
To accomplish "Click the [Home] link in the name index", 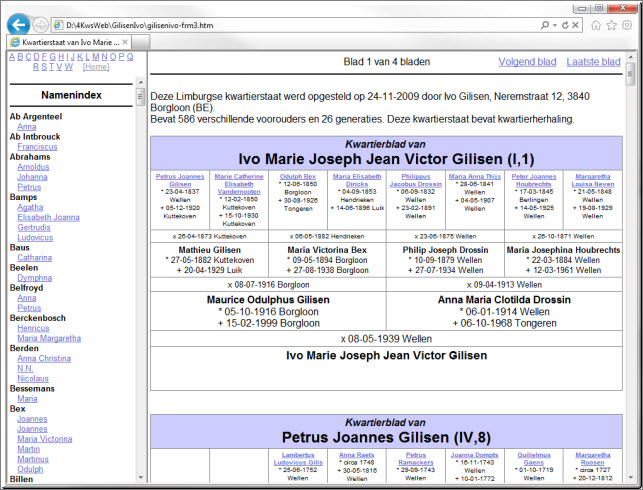I will coord(96,67).
